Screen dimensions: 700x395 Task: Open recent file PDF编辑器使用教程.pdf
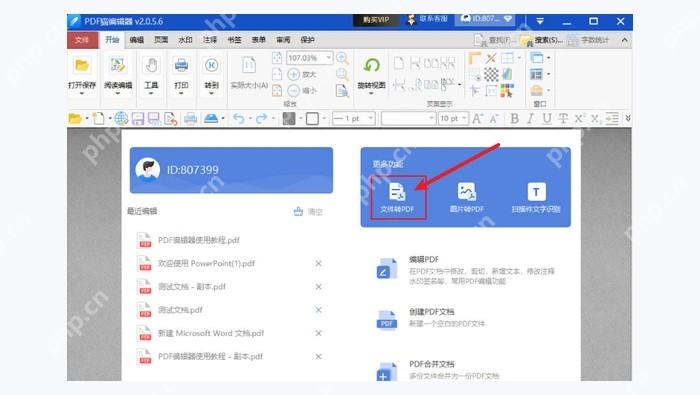pyautogui.click(x=199, y=240)
